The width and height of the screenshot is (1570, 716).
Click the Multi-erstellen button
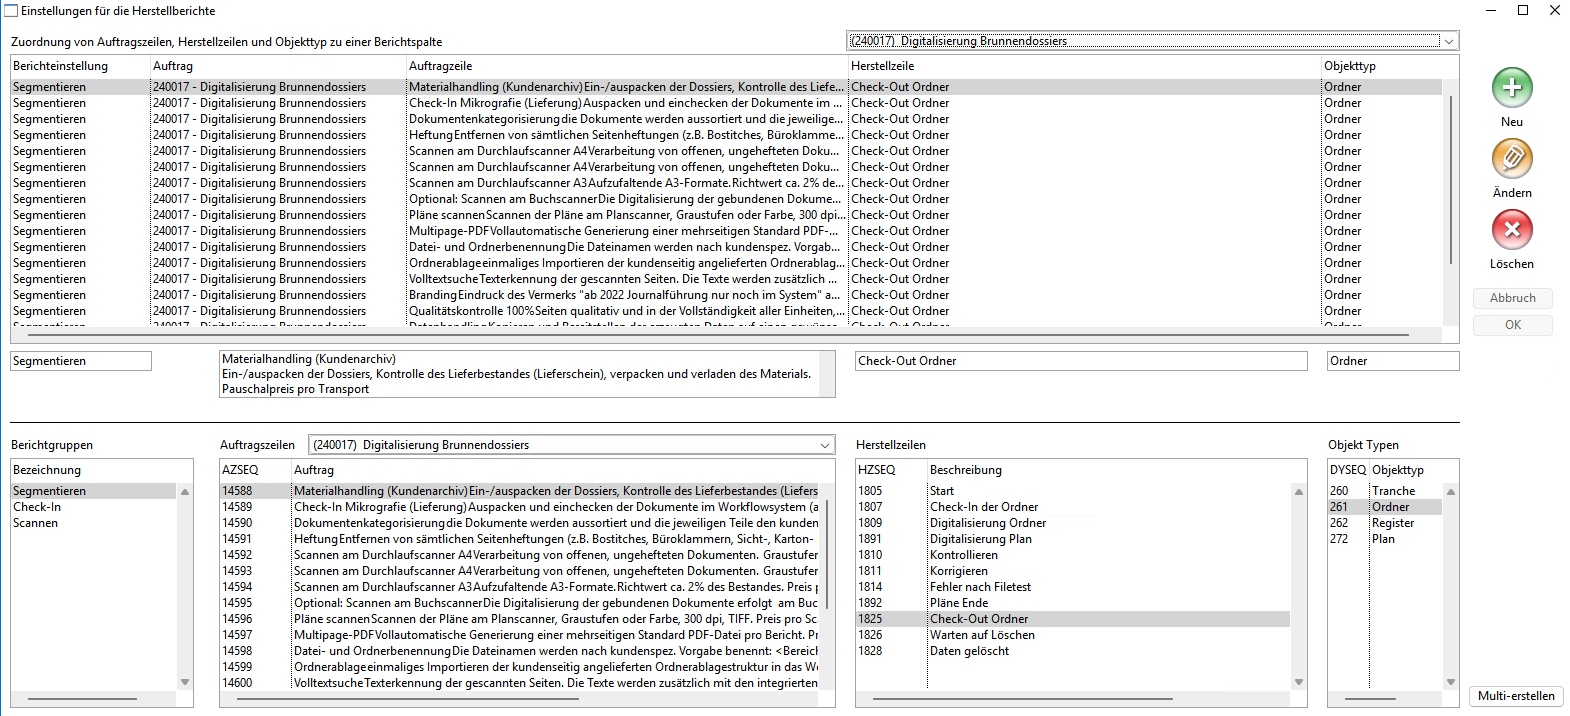(1515, 696)
